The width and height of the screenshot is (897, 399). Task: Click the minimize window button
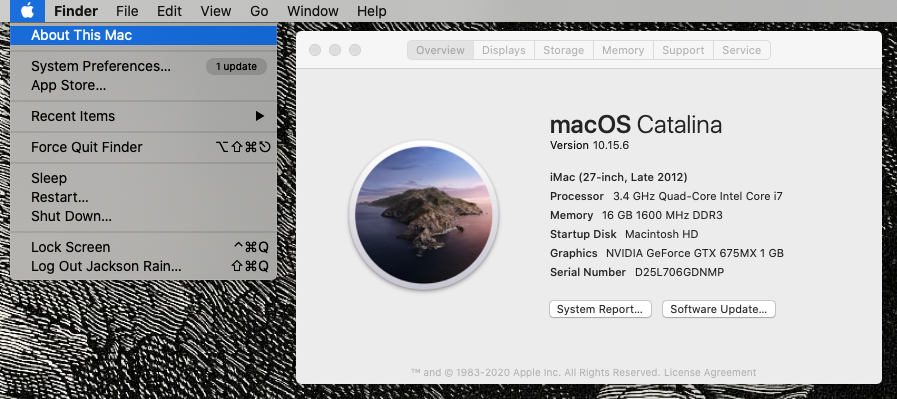click(335, 50)
